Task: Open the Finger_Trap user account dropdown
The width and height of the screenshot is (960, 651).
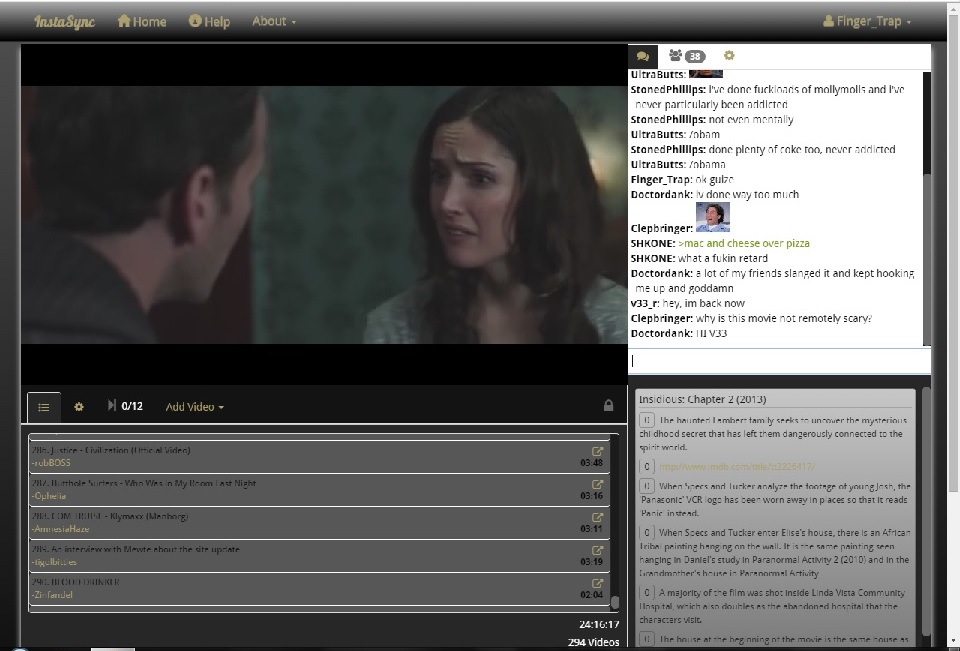Action: click(x=866, y=21)
